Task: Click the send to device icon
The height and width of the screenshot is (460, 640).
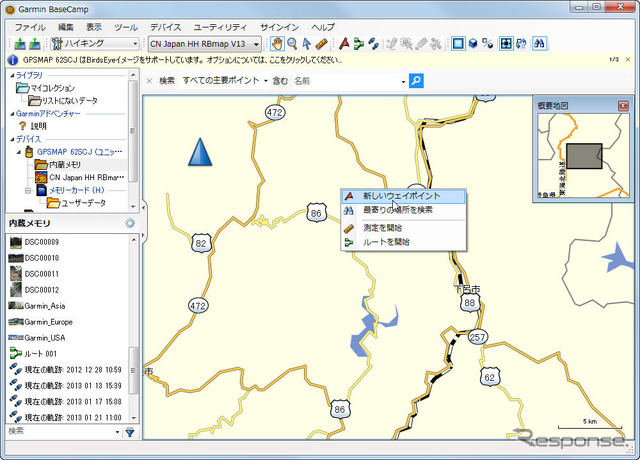Action: pos(20,43)
